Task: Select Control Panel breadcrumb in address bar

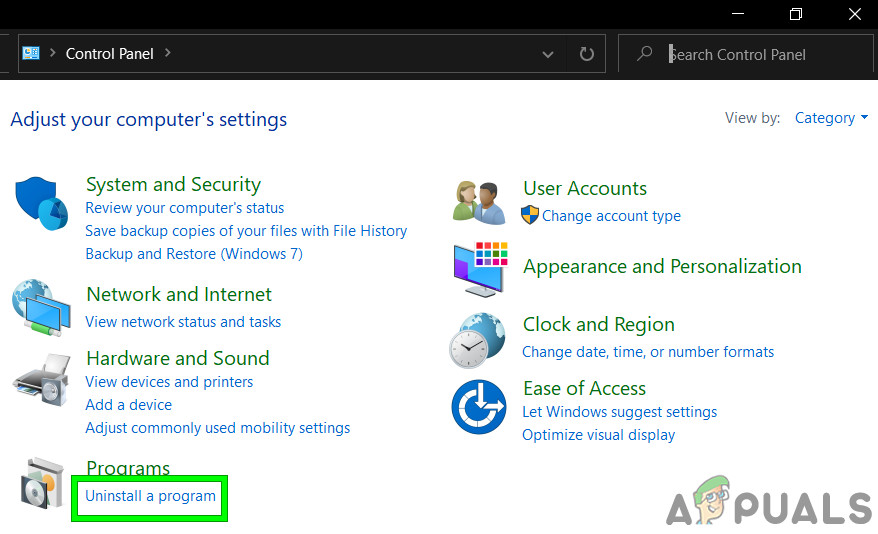Action: click(x=109, y=54)
